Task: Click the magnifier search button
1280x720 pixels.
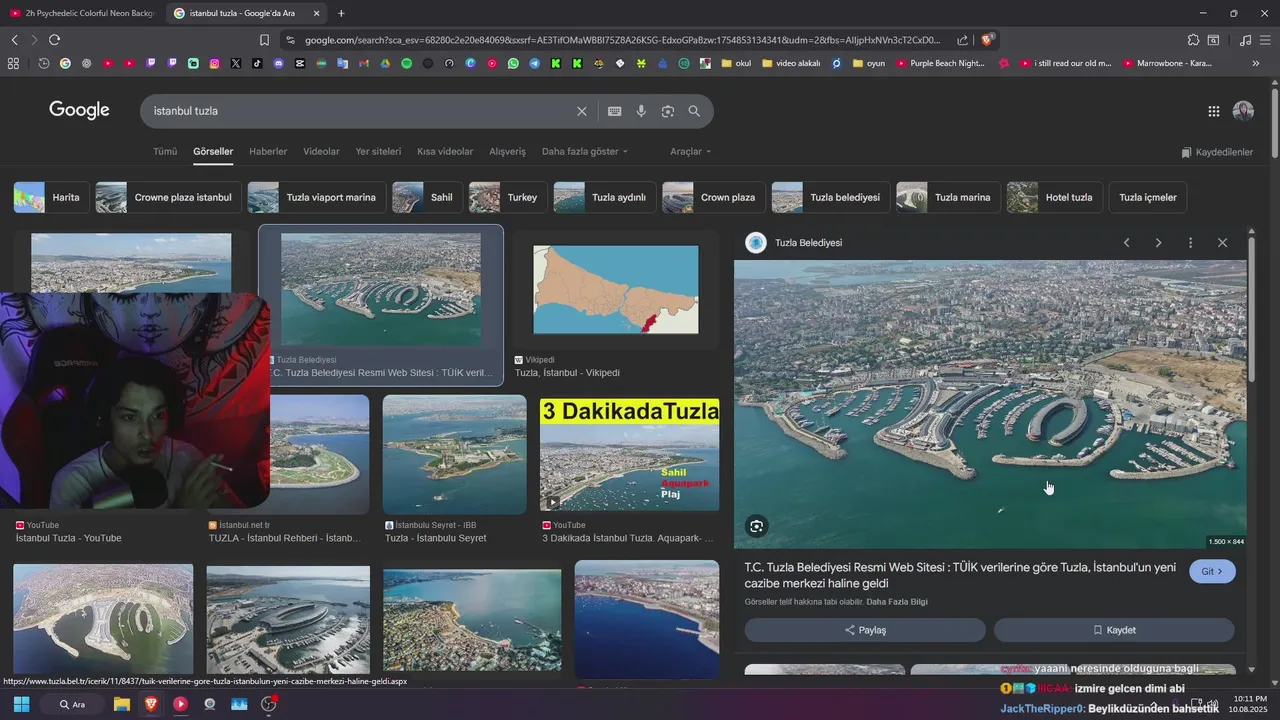Action: point(694,111)
